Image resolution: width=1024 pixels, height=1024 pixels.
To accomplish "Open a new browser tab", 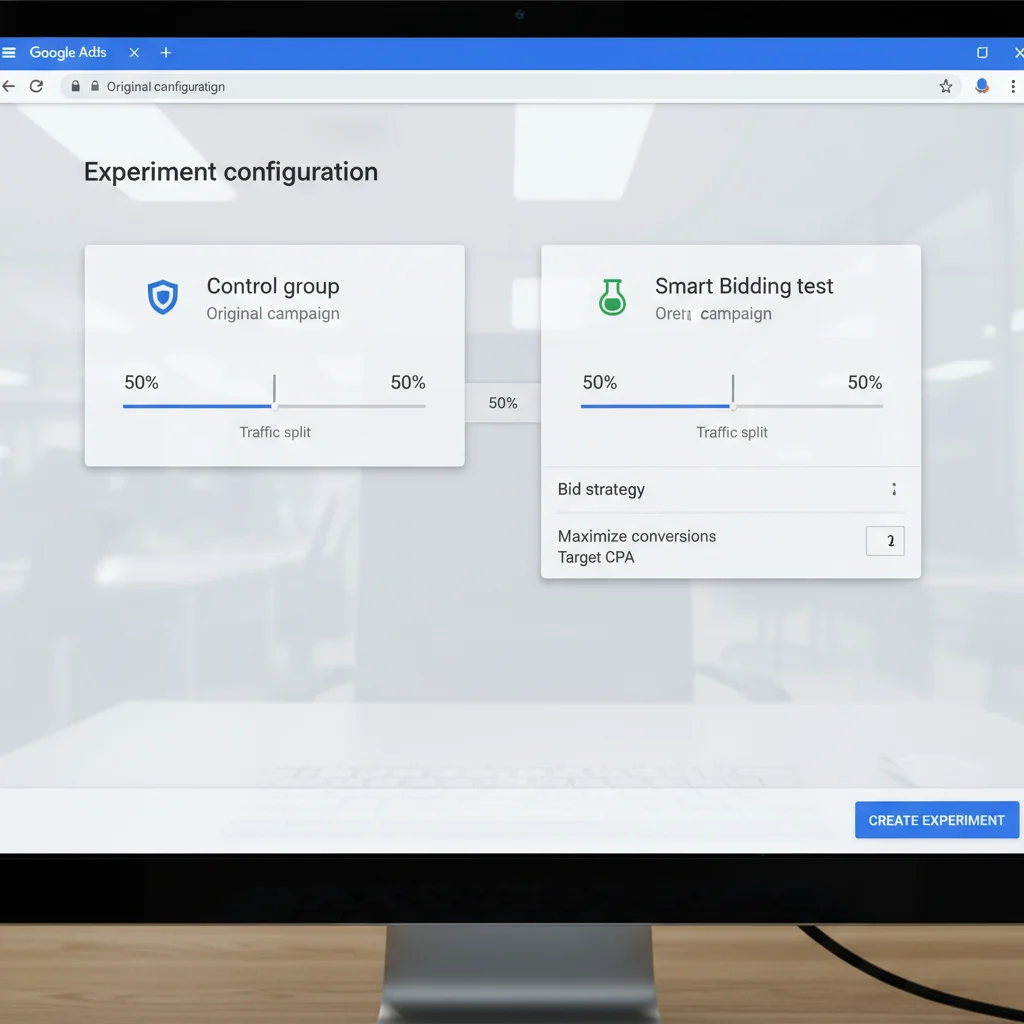I will 166,53.
